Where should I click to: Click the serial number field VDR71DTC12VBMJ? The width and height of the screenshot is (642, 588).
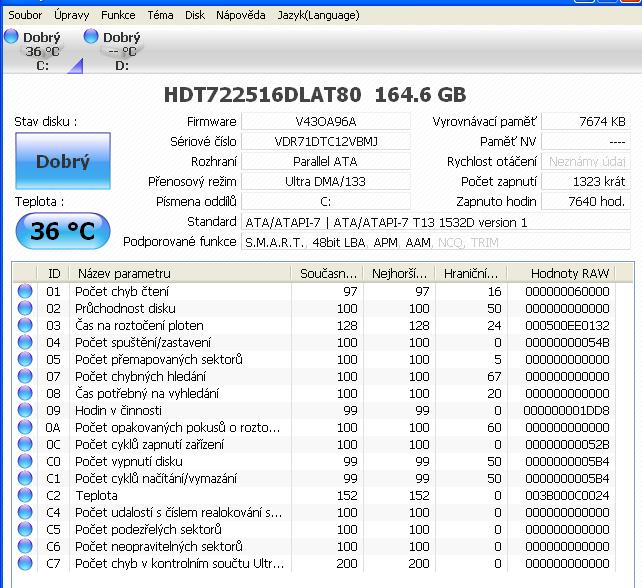tap(326, 141)
